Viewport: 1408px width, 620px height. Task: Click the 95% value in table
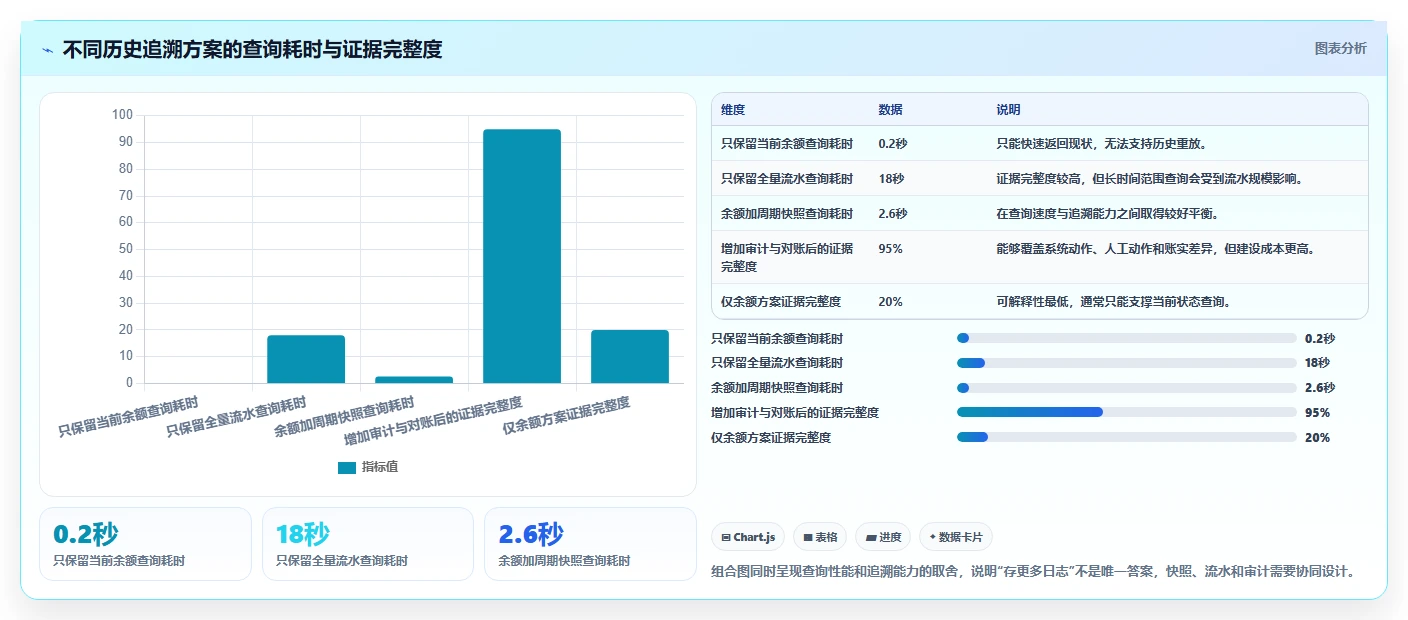click(890, 249)
